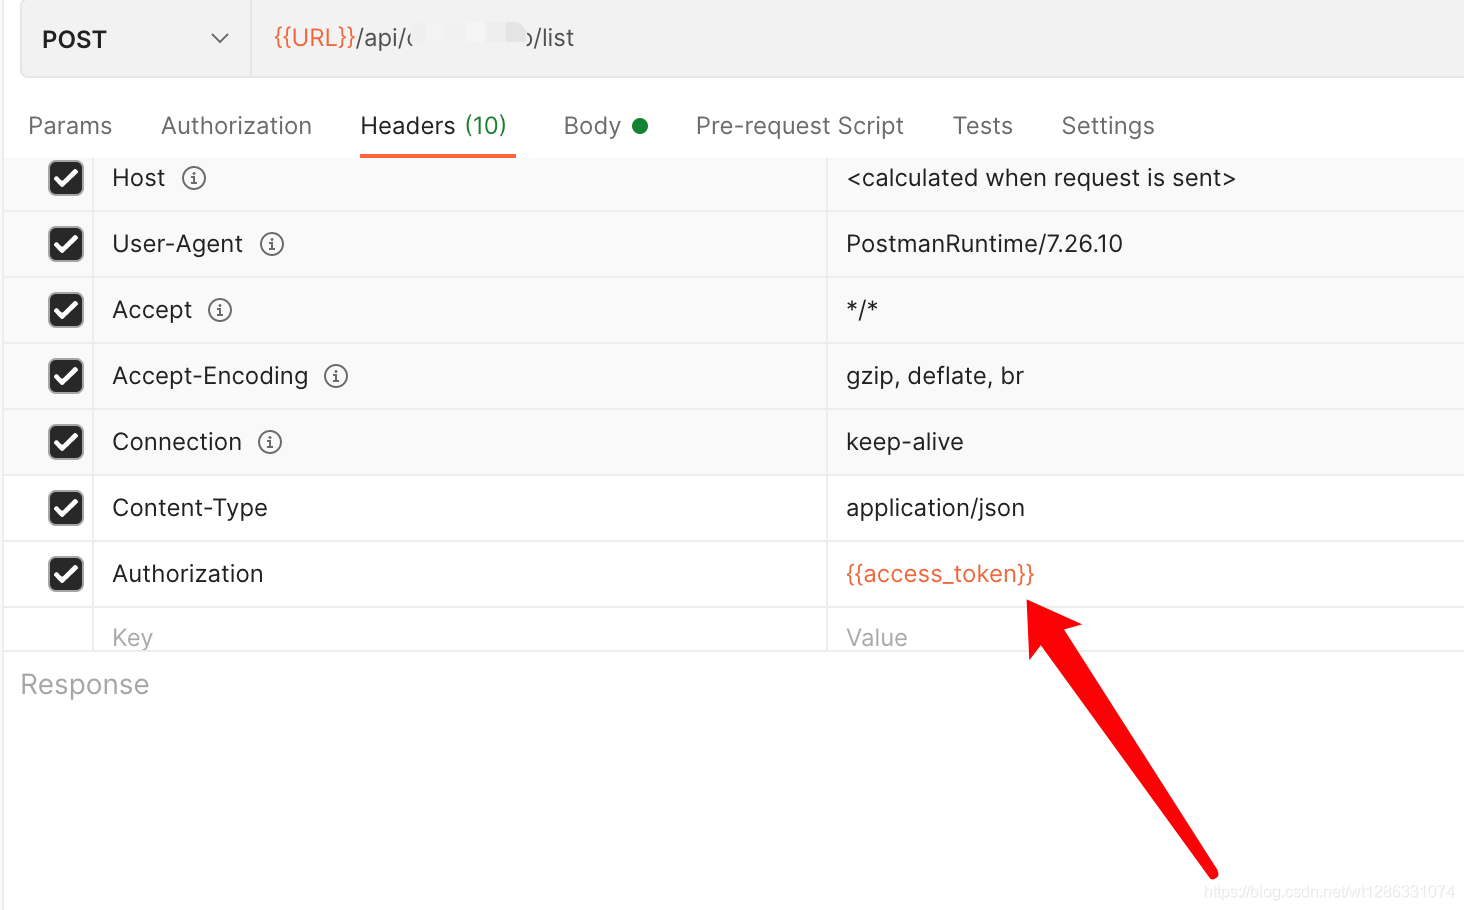Screen dimensions: 1464x910
Task: Select the Authorization key cell
Action: tap(460, 574)
